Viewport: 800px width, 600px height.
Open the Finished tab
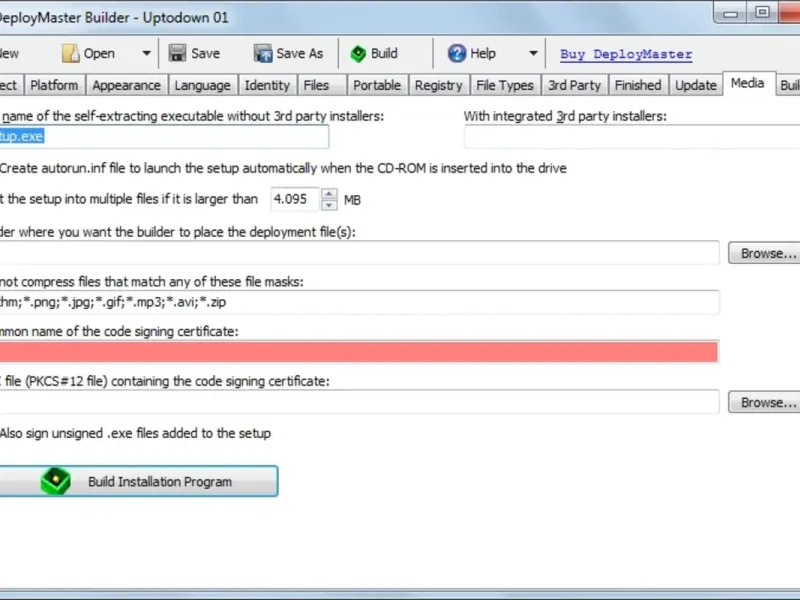tap(638, 85)
